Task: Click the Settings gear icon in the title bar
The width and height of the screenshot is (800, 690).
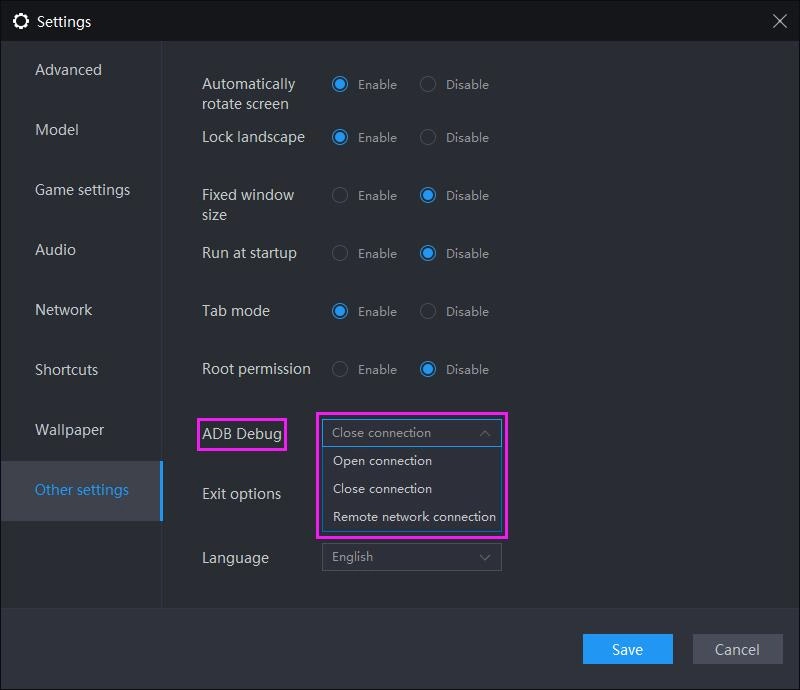Action: pyautogui.click(x=21, y=21)
